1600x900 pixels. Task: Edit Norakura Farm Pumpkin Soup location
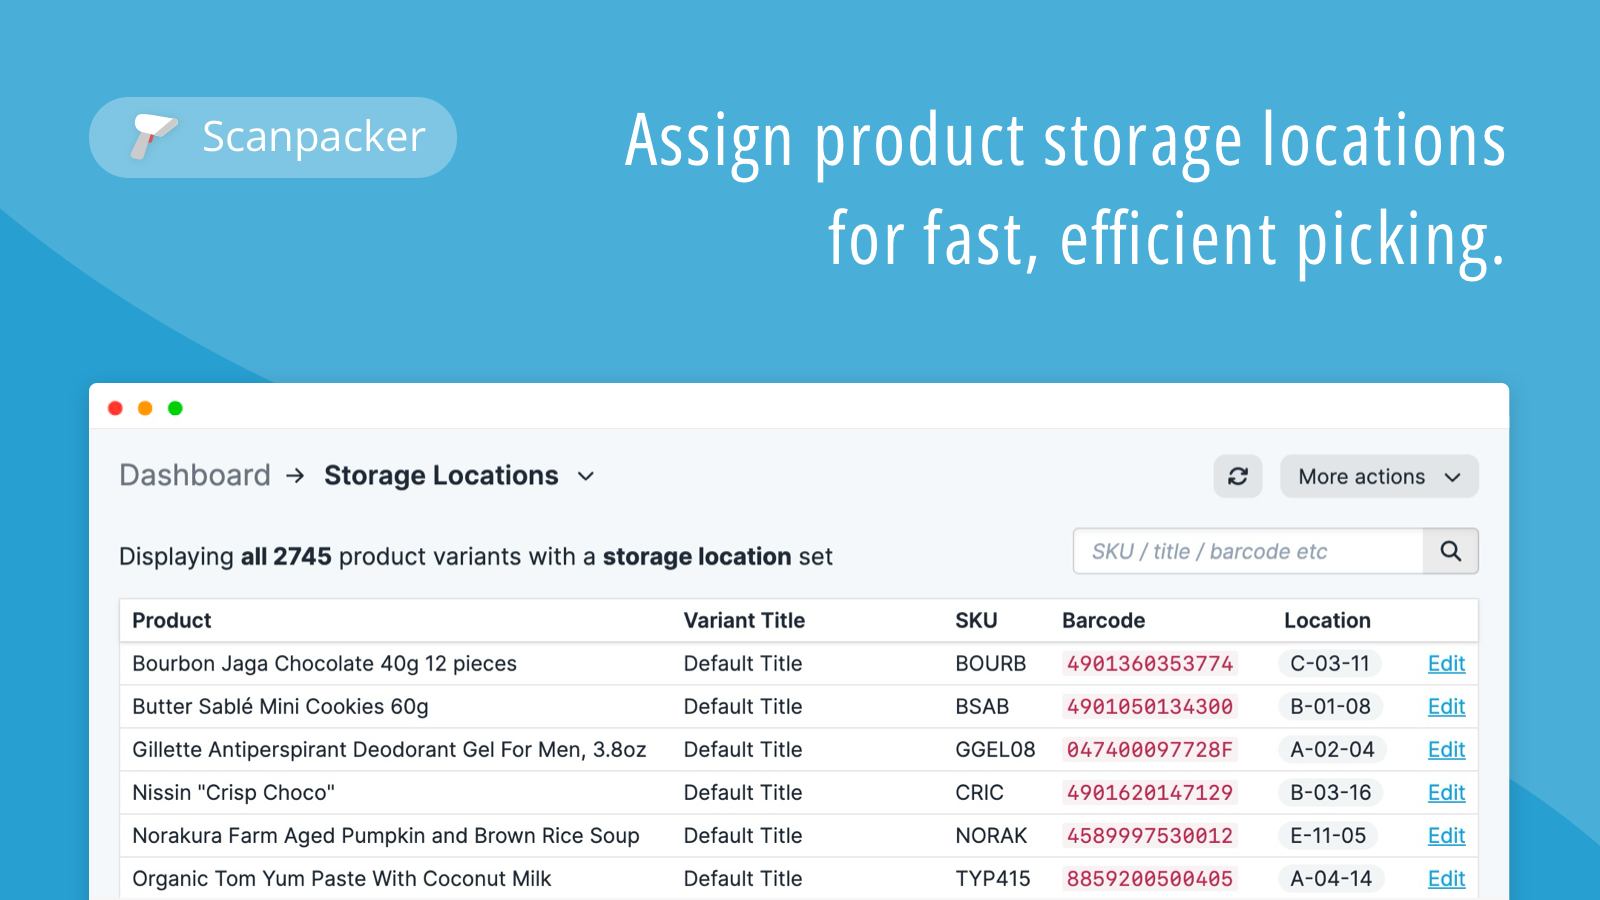(x=1446, y=835)
